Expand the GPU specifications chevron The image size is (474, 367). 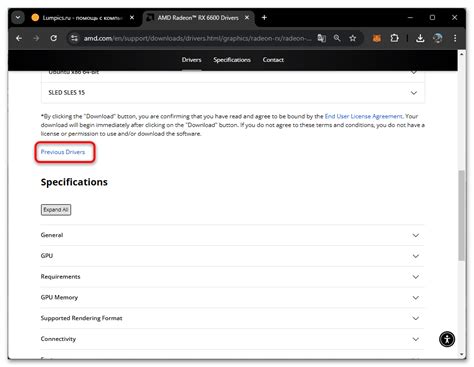pos(416,256)
